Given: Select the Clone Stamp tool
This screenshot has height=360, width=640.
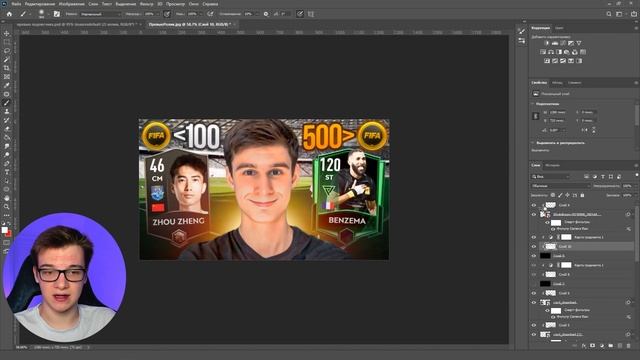Looking at the screenshot, I should (7, 111).
